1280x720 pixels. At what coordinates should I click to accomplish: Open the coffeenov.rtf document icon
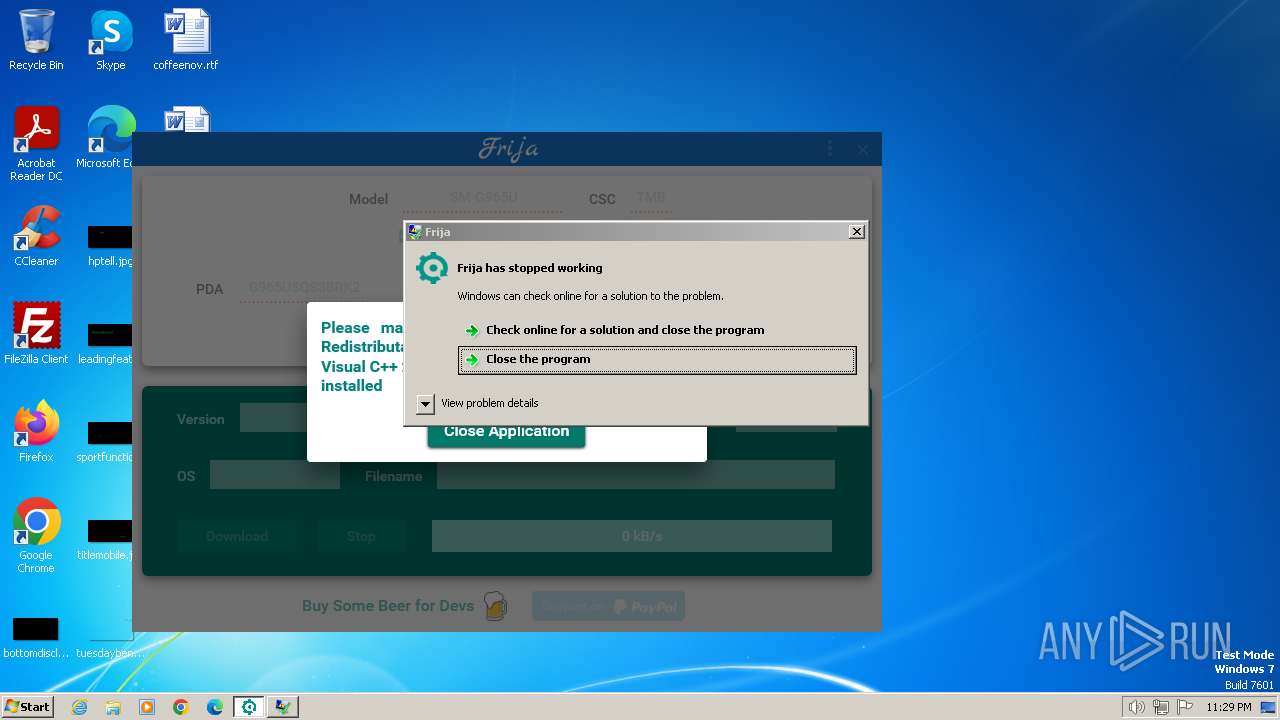[x=186, y=40]
